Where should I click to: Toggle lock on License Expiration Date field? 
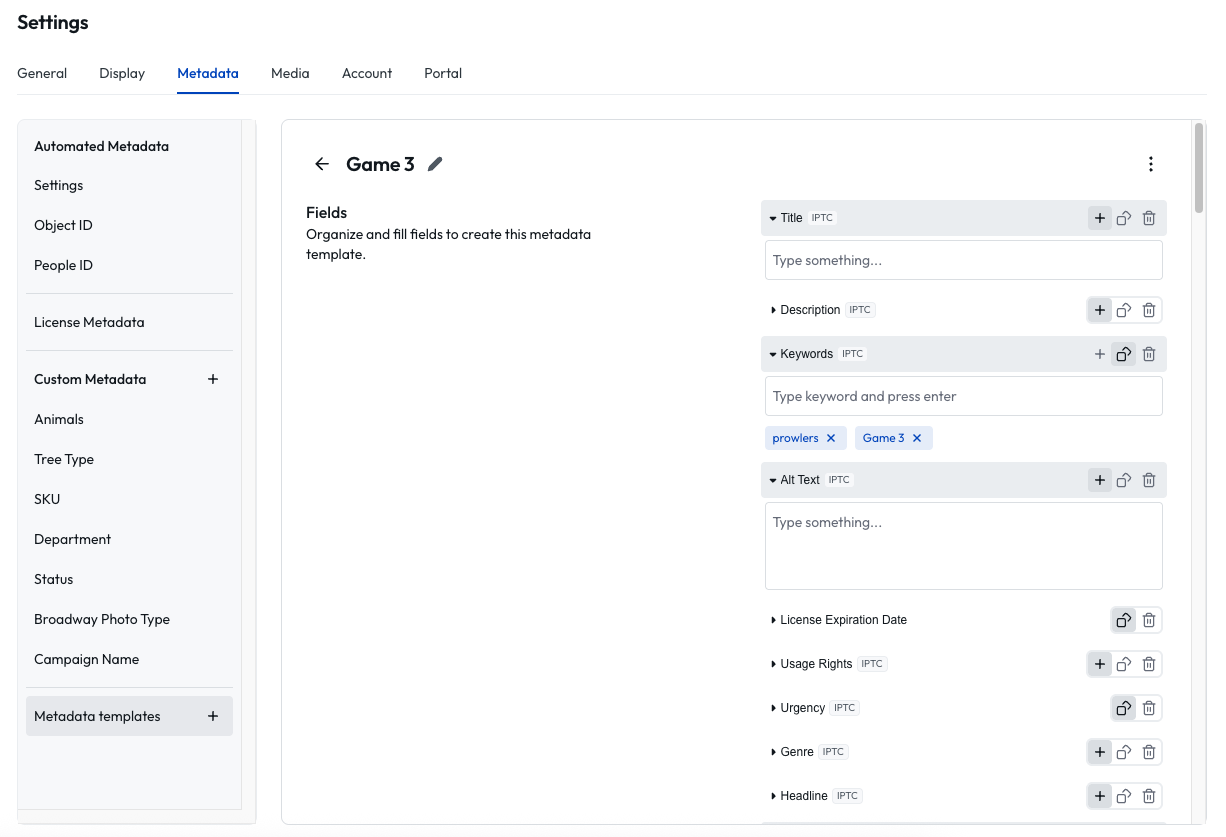coord(1124,620)
